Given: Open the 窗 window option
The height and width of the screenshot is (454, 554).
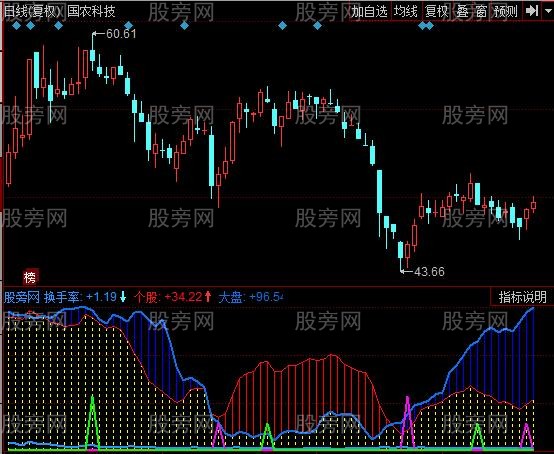Looking at the screenshot, I should click(481, 12).
